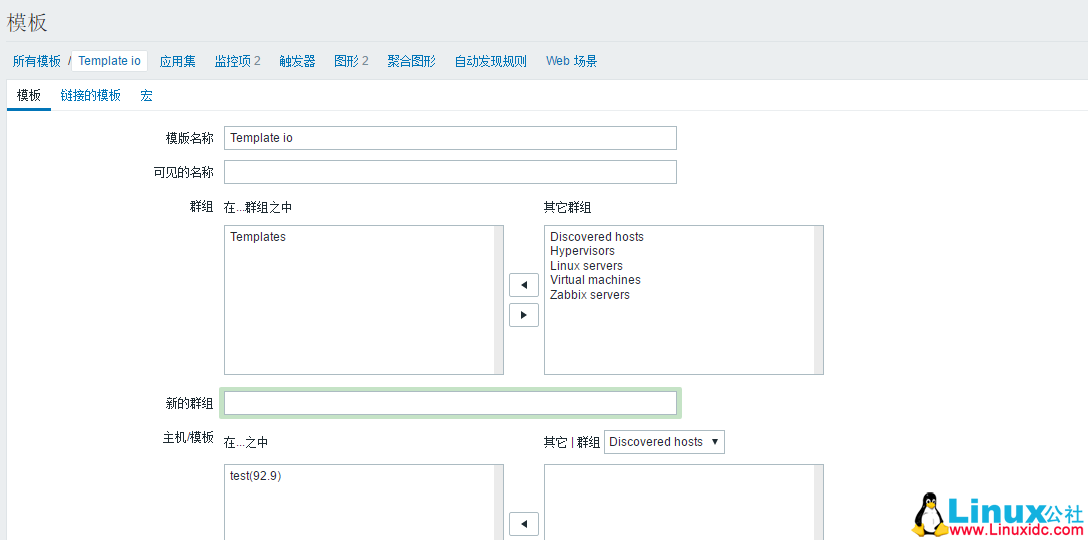
Task: Open the 图形 2 graphs link
Action: point(351,61)
